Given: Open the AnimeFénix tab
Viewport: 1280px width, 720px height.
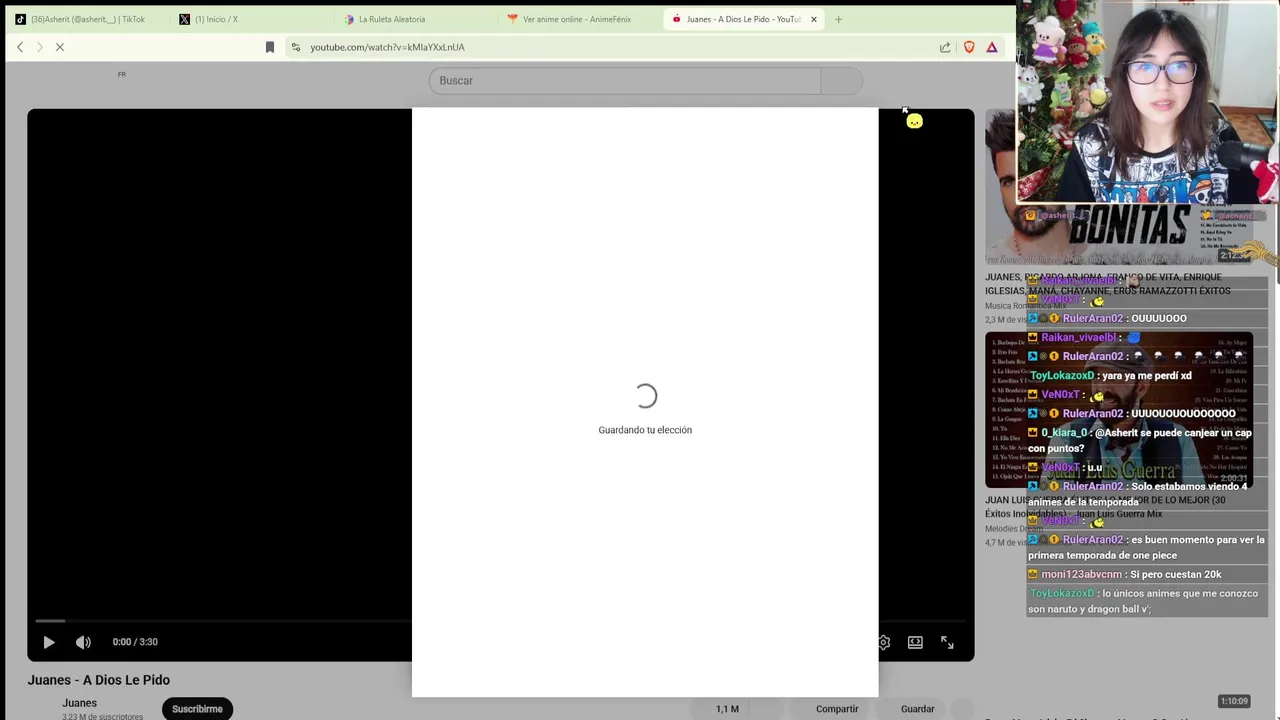Looking at the screenshot, I should (578, 19).
